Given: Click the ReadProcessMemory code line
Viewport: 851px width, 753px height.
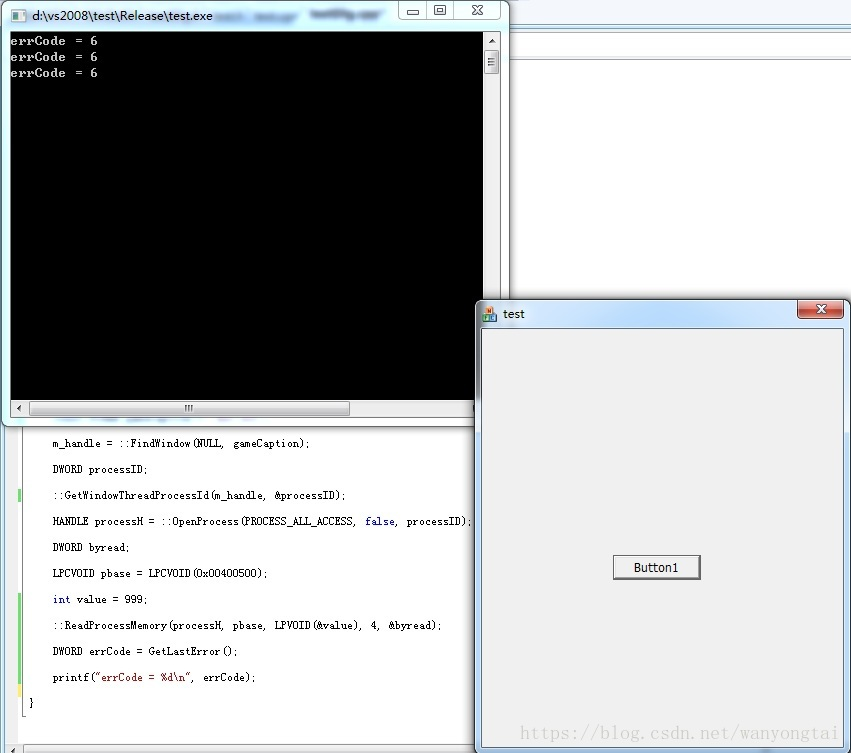Looking at the screenshot, I should point(247,625).
